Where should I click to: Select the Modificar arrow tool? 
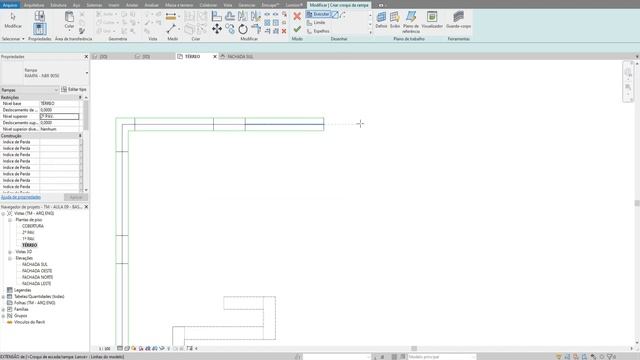tap(13, 19)
